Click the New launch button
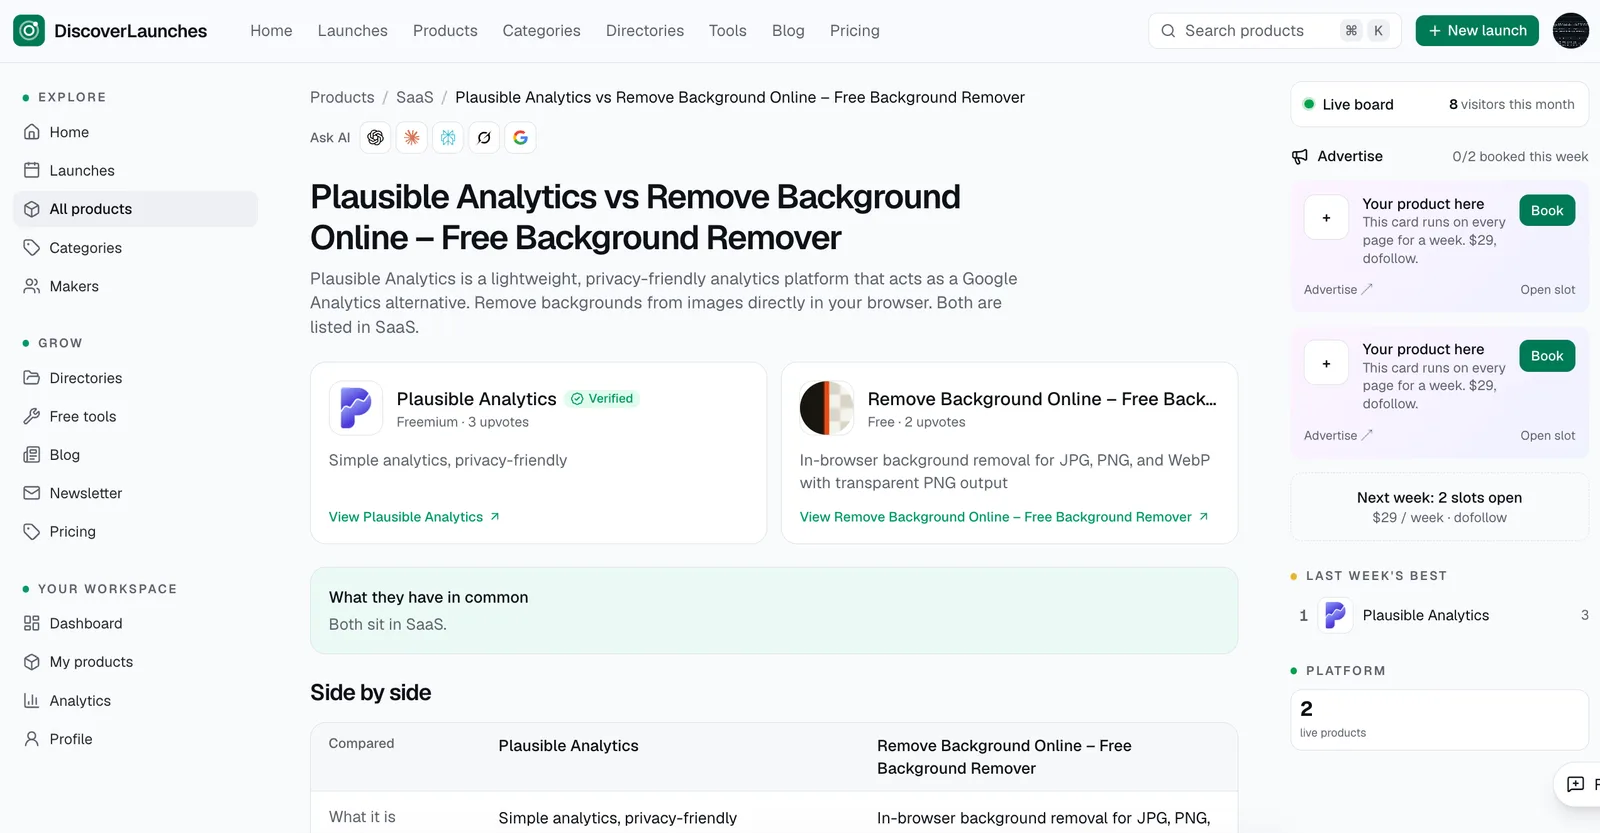This screenshot has height=833, width=1600. [x=1477, y=31]
